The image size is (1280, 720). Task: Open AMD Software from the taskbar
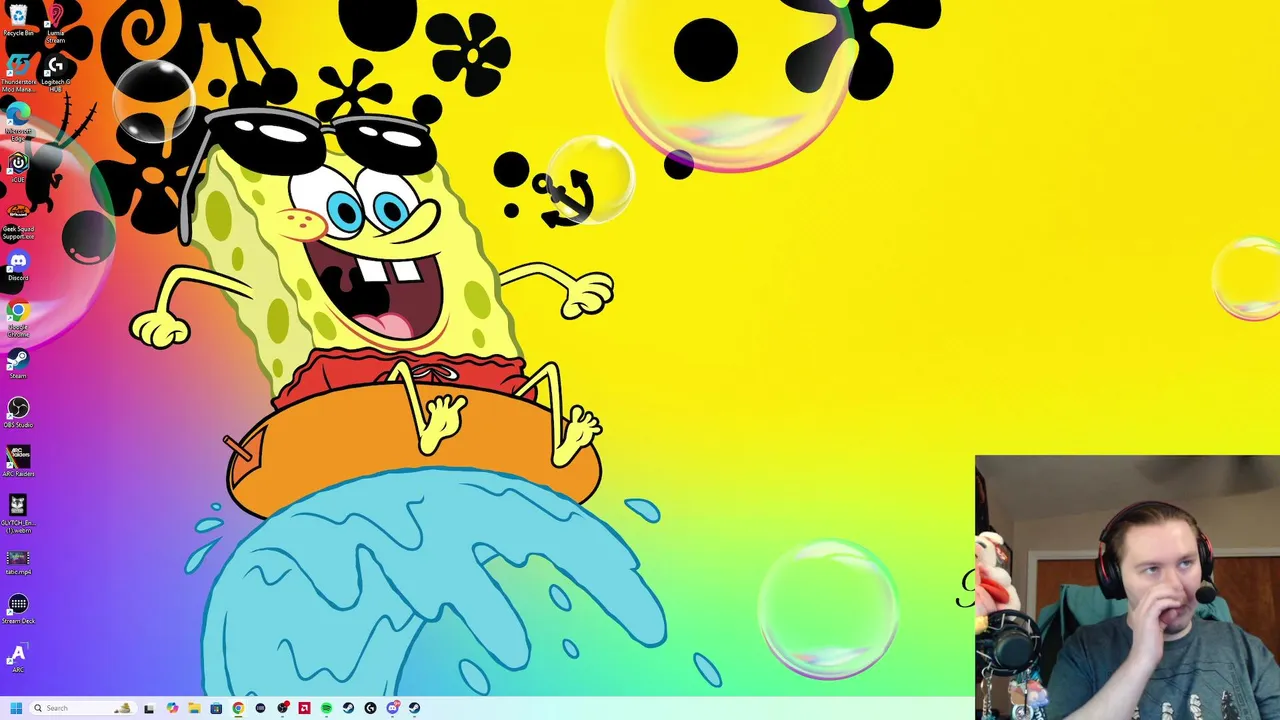(304, 708)
